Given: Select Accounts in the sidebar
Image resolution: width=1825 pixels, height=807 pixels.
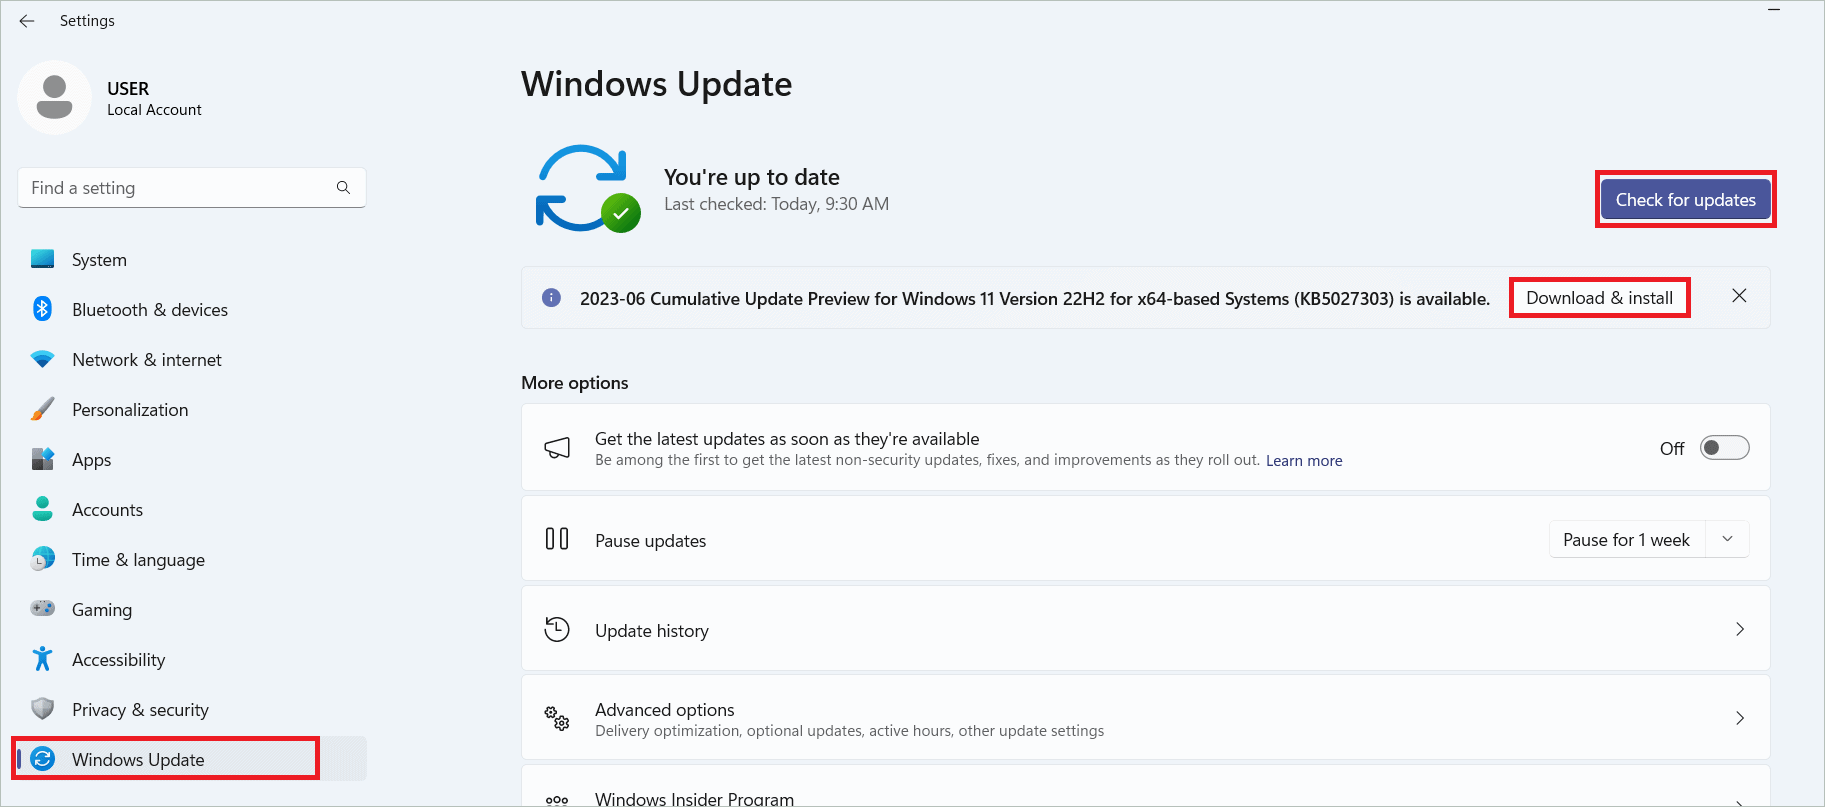Looking at the screenshot, I should (192, 509).
